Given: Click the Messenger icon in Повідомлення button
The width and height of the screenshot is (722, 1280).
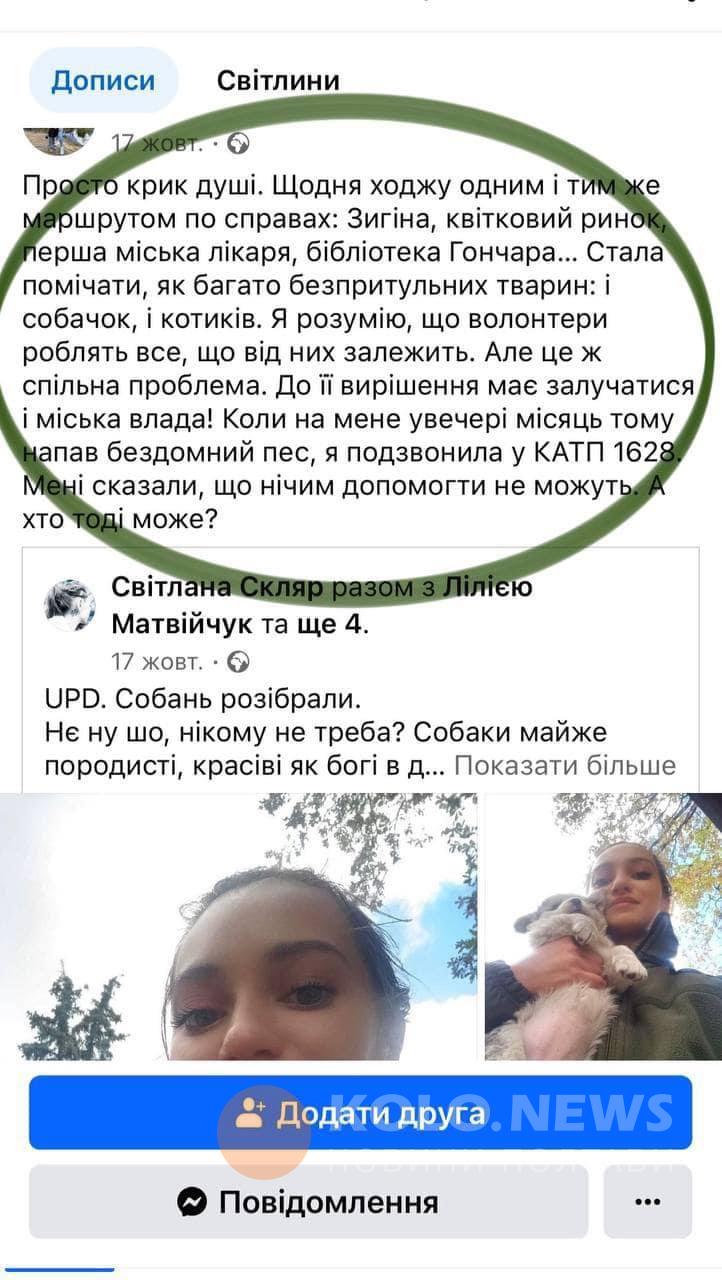Looking at the screenshot, I should [x=192, y=1201].
